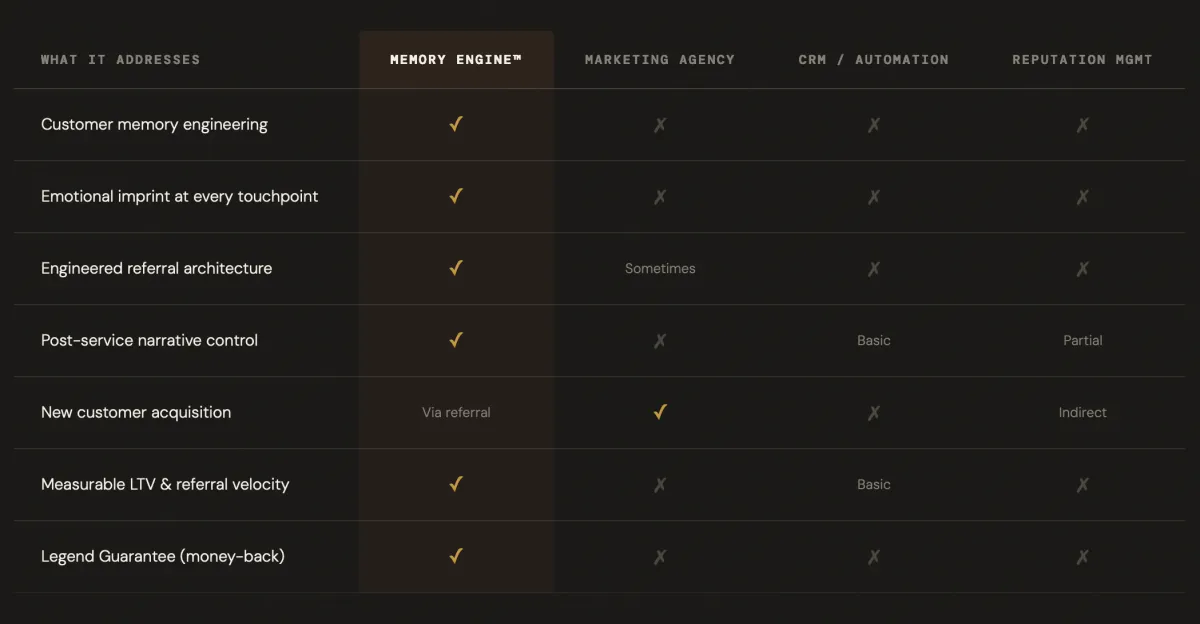The image size is (1200, 624).
Task: Click Memory Engine checkmark for Customer memory engineering
Action: click(456, 125)
